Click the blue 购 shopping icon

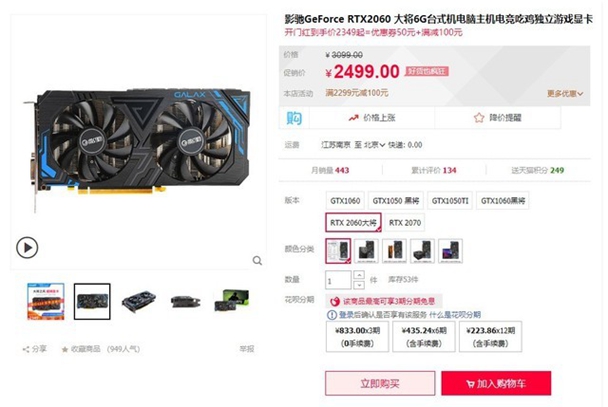[x=294, y=118]
